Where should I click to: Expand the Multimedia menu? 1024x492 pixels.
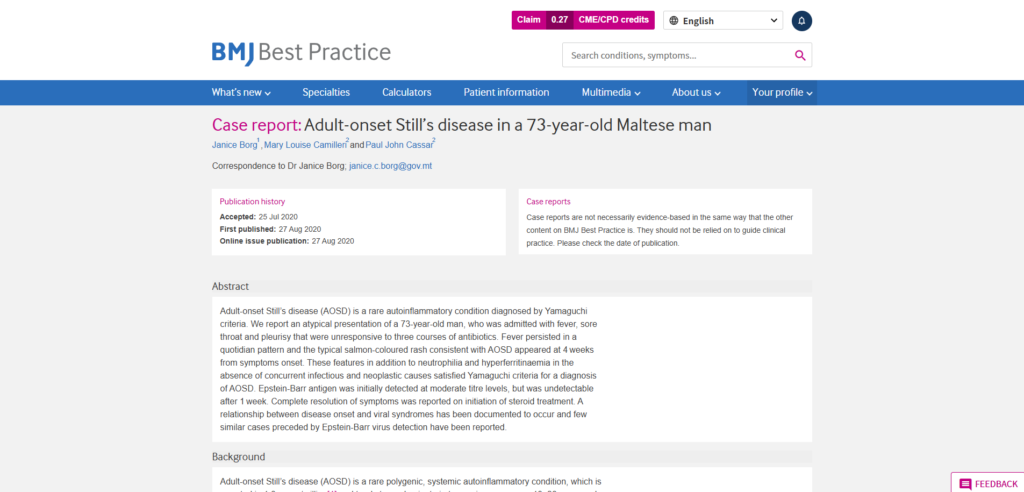(612, 92)
